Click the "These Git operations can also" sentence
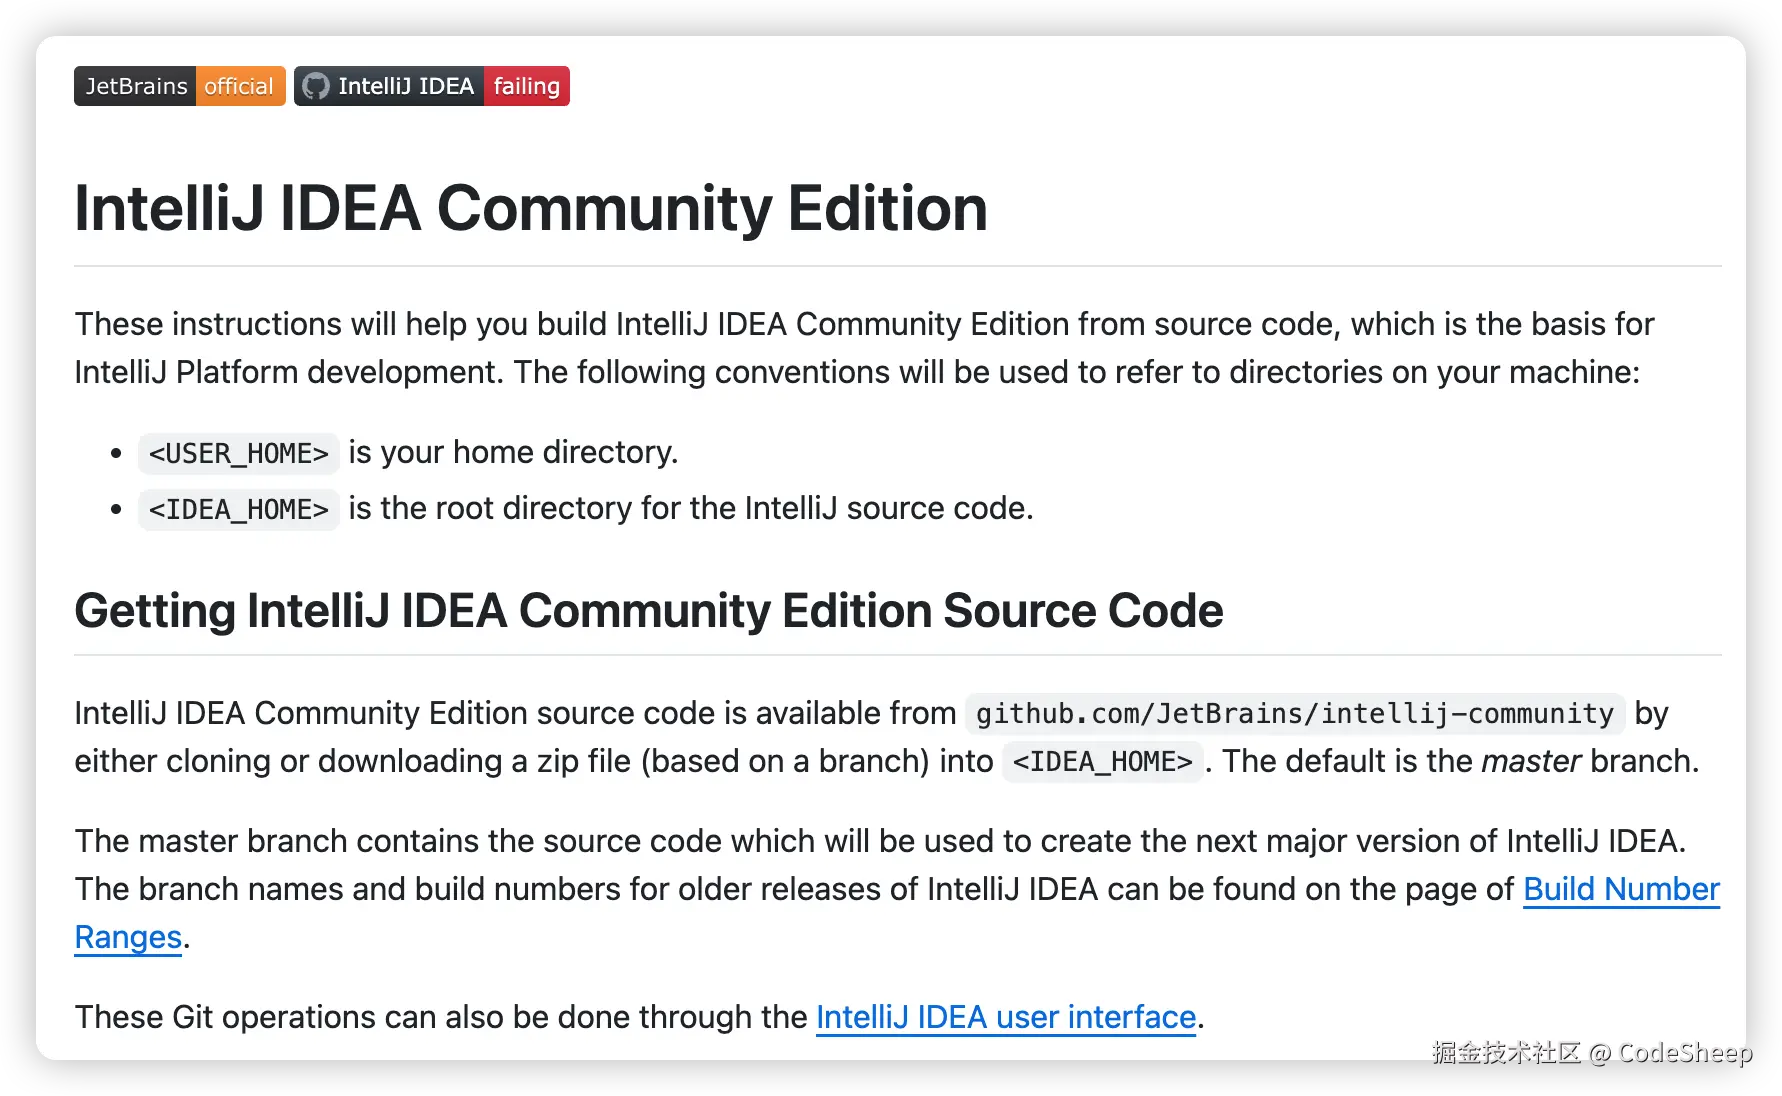The height and width of the screenshot is (1096, 1782). [440, 1017]
